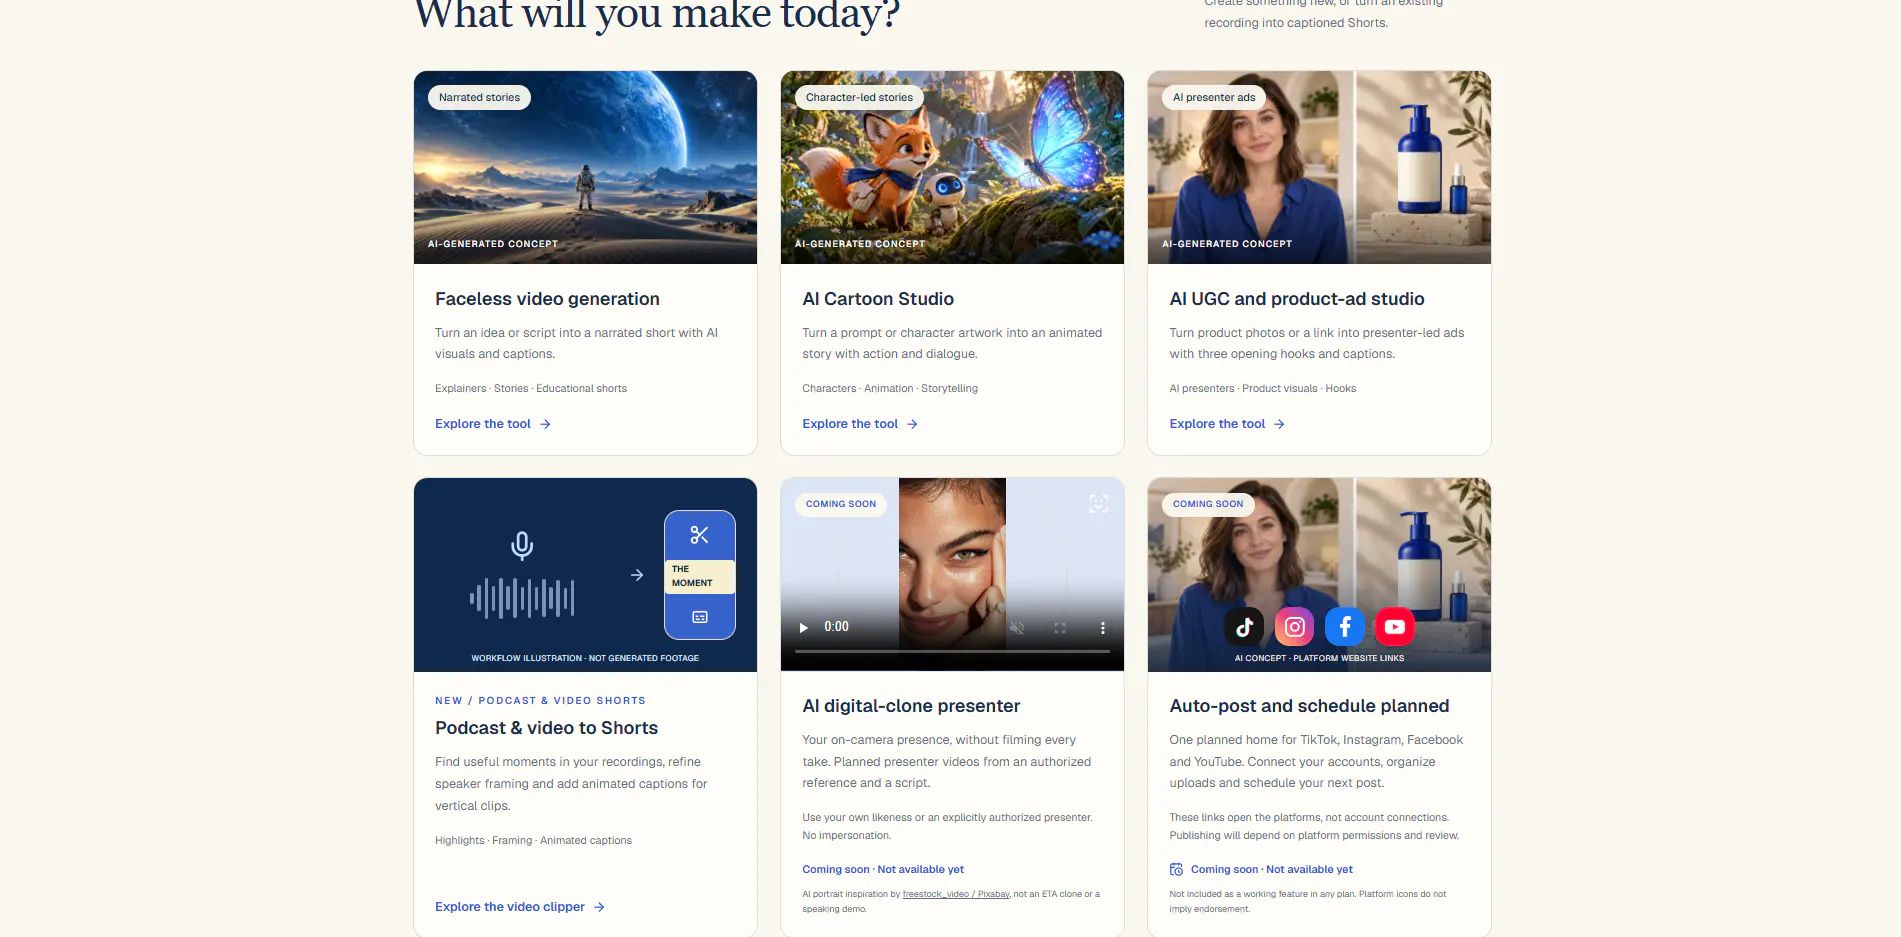Click the microphone icon in podcast illustration
The width and height of the screenshot is (1901, 937).
pos(522,545)
